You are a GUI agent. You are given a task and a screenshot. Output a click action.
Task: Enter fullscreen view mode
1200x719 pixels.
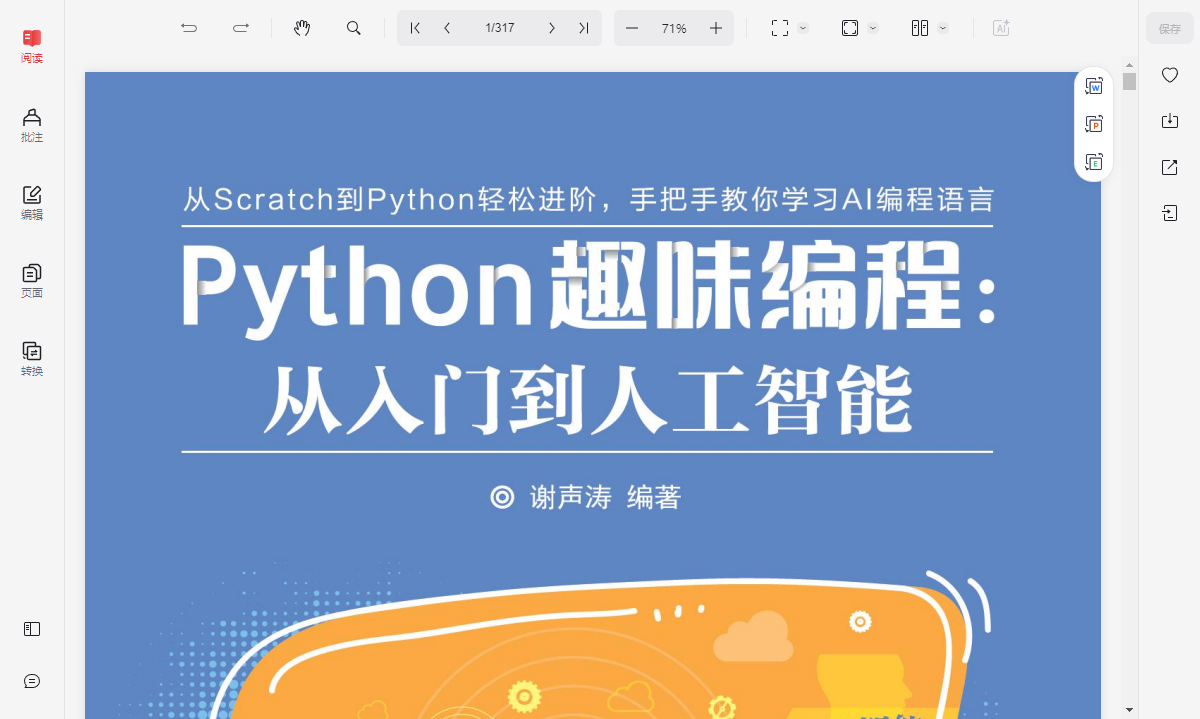[780, 28]
